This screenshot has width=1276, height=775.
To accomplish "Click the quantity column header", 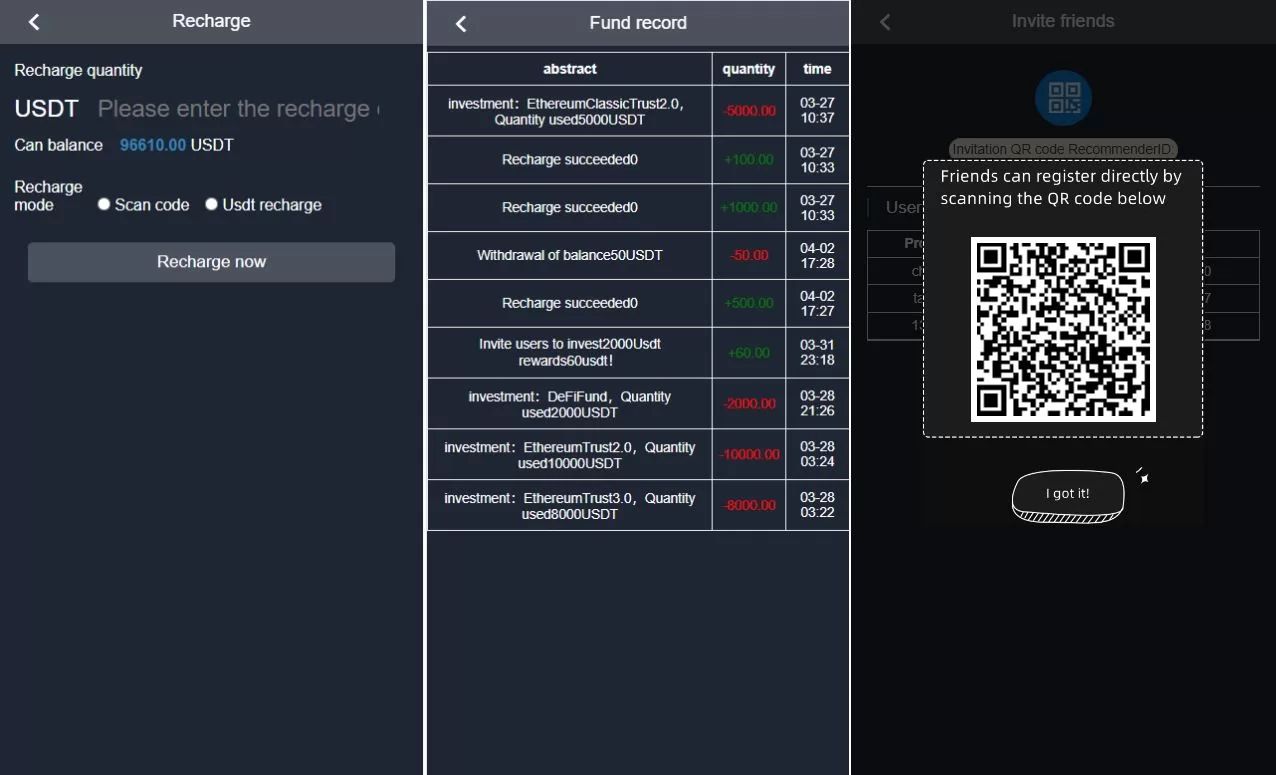I will tap(748, 69).
